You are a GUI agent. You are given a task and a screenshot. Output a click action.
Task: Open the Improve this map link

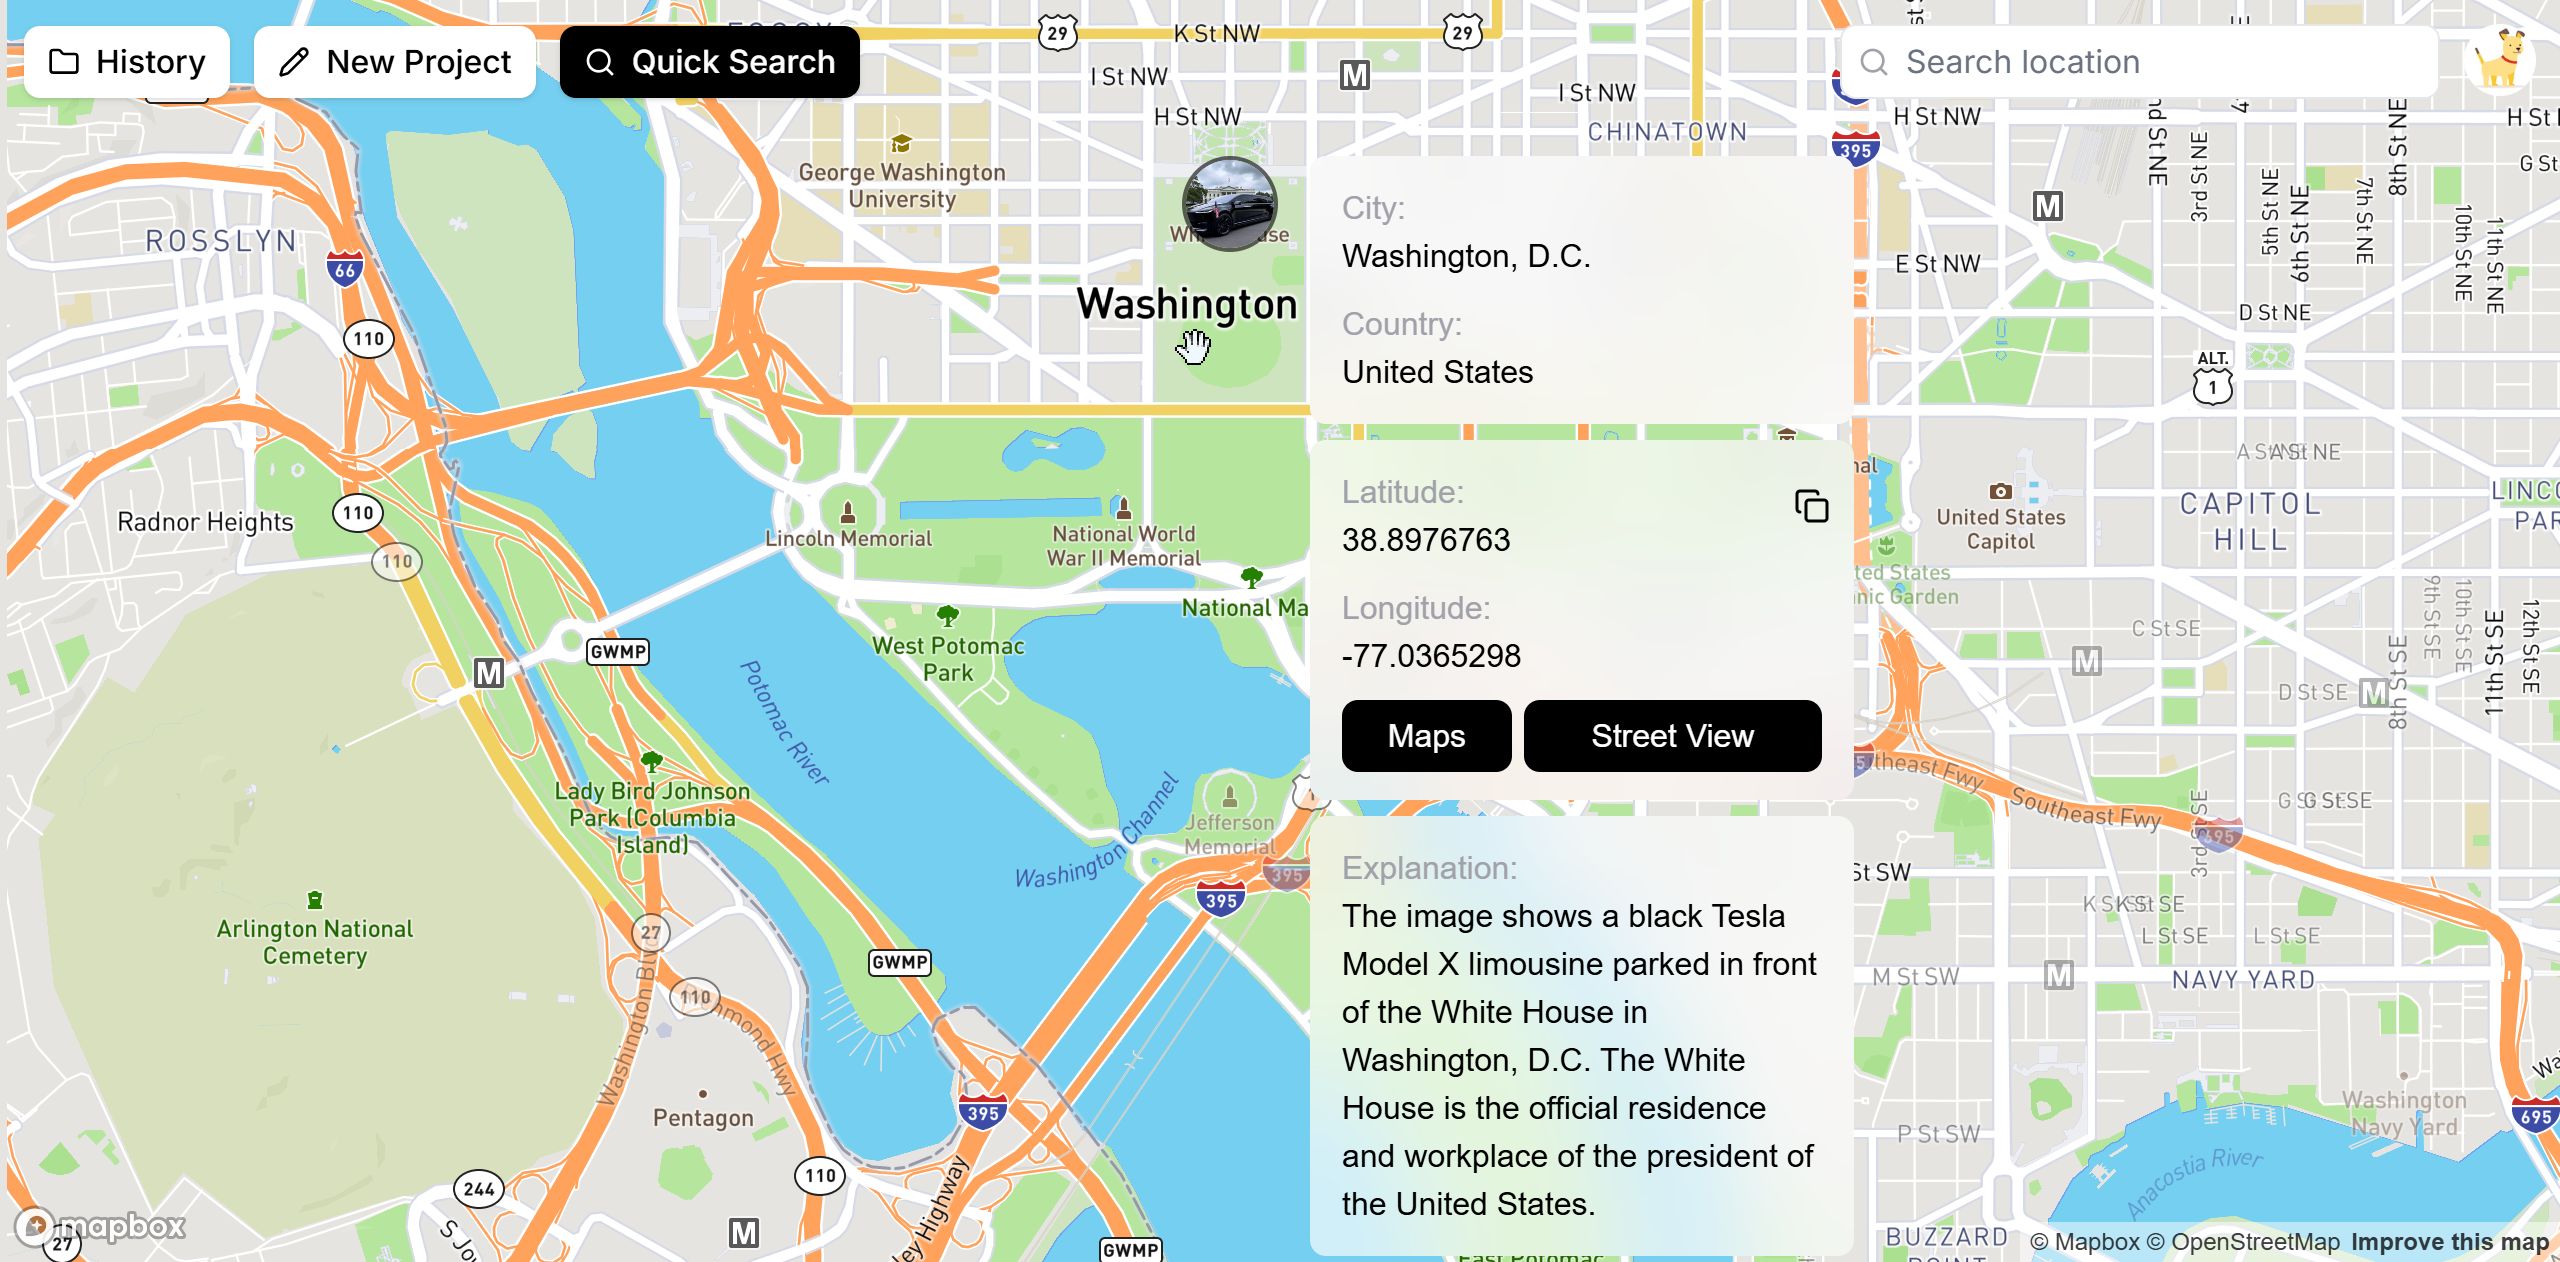[x=2450, y=1242]
